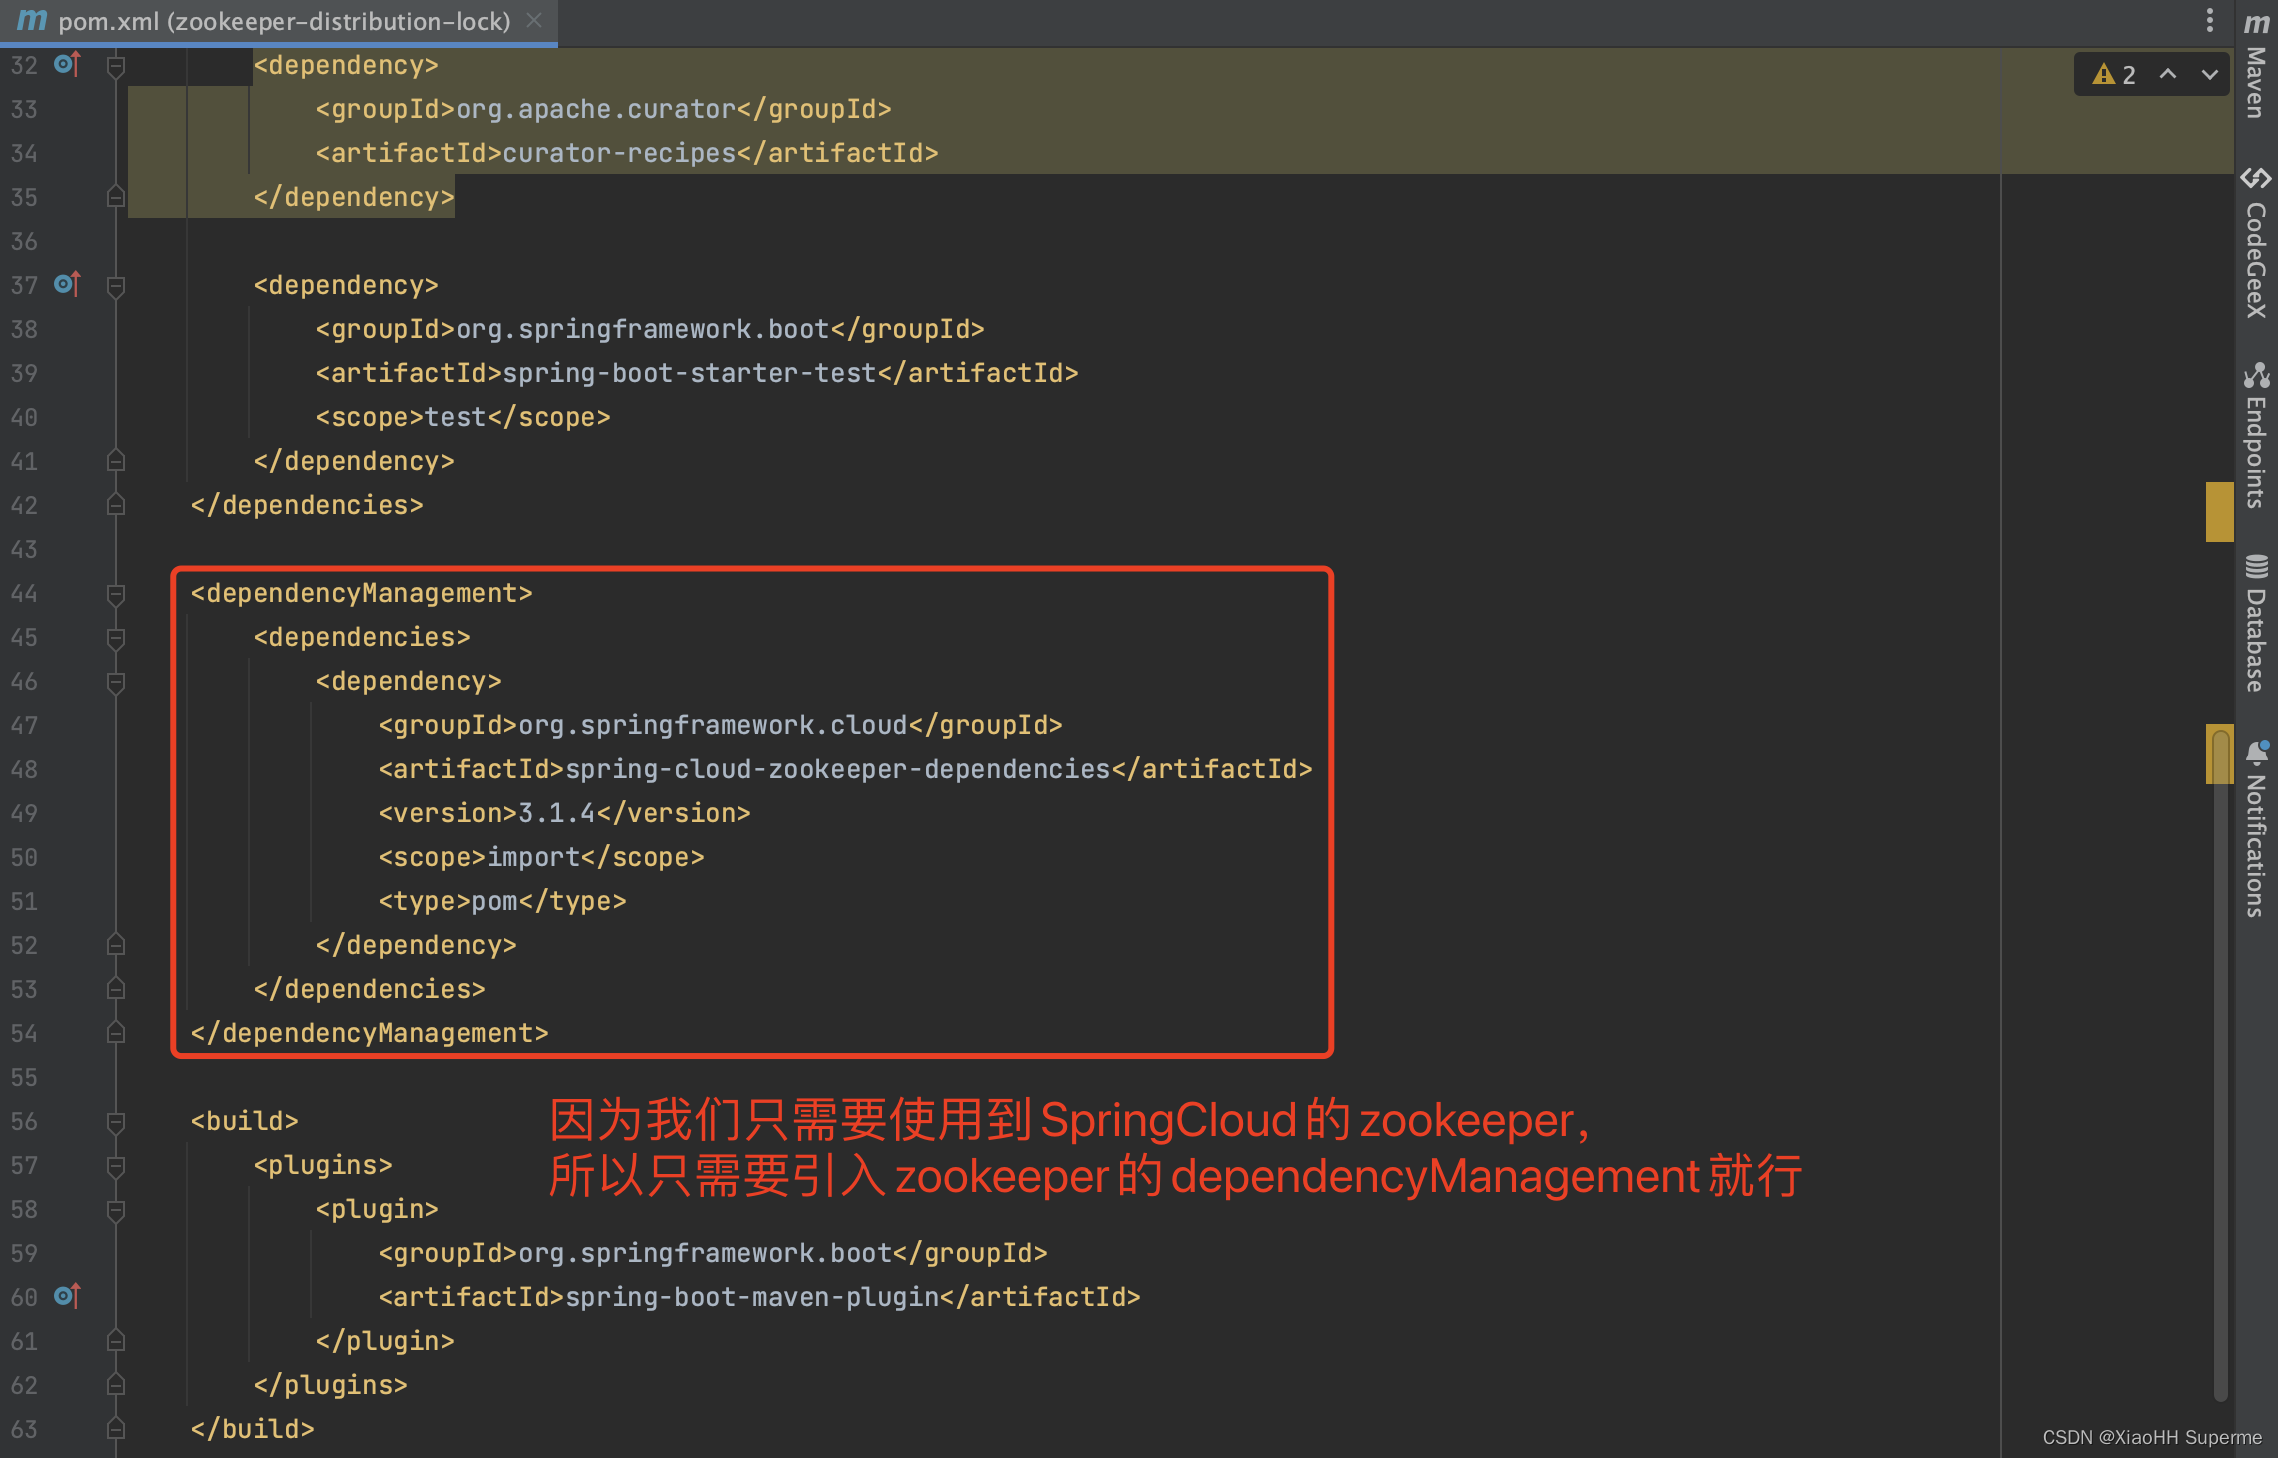Image resolution: width=2278 pixels, height=1458 pixels.
Task: Open the Endpoints tool window
Action: 2256,435
